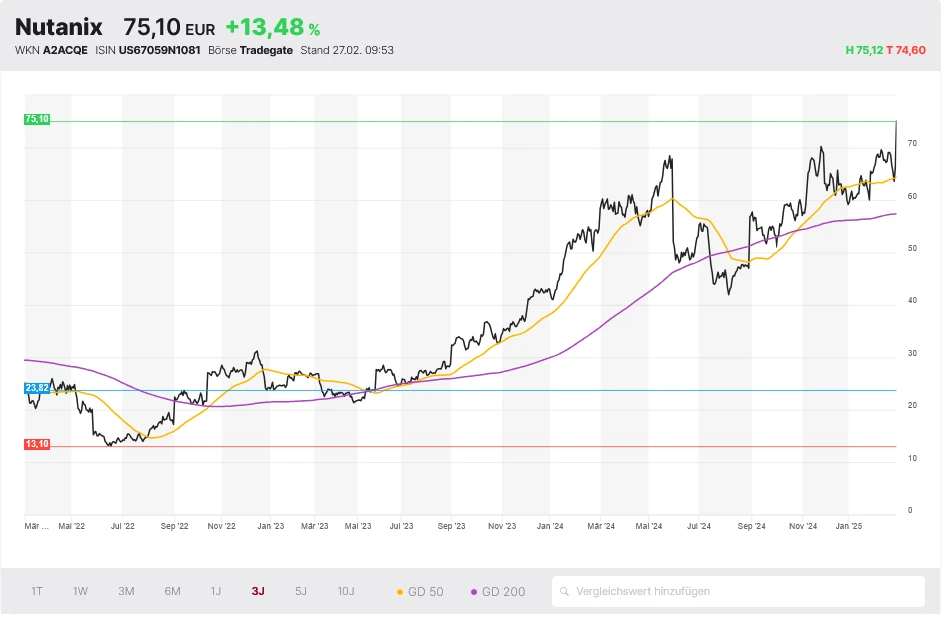The image size is (948, 632).
Task: Click the magnifier icon in comparison field
Action: (x=566, y=591)
